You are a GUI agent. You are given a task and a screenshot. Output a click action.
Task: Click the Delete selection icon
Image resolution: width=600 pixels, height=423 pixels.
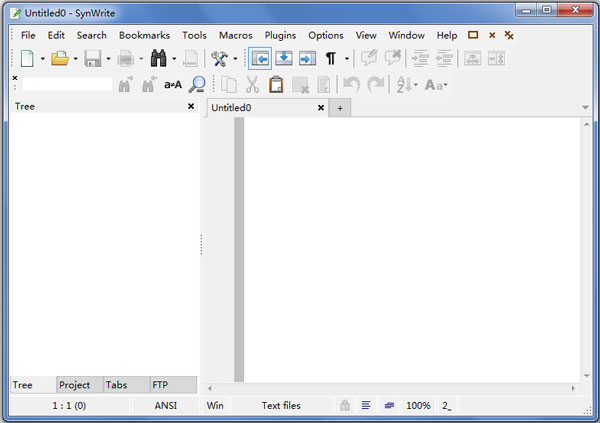[x=300, y=85]
